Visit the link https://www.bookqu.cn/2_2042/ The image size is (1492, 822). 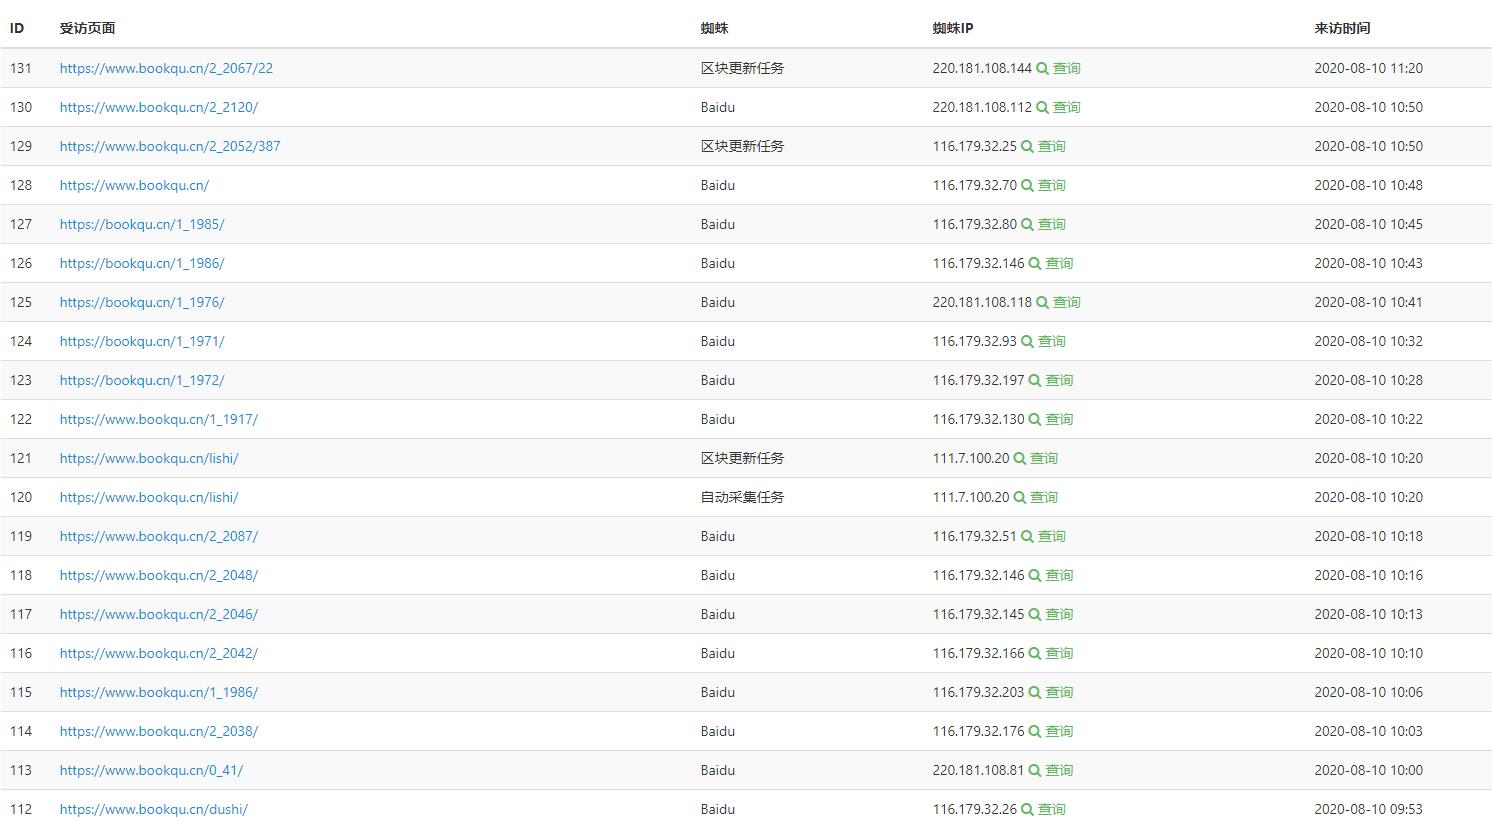point(159,653)
